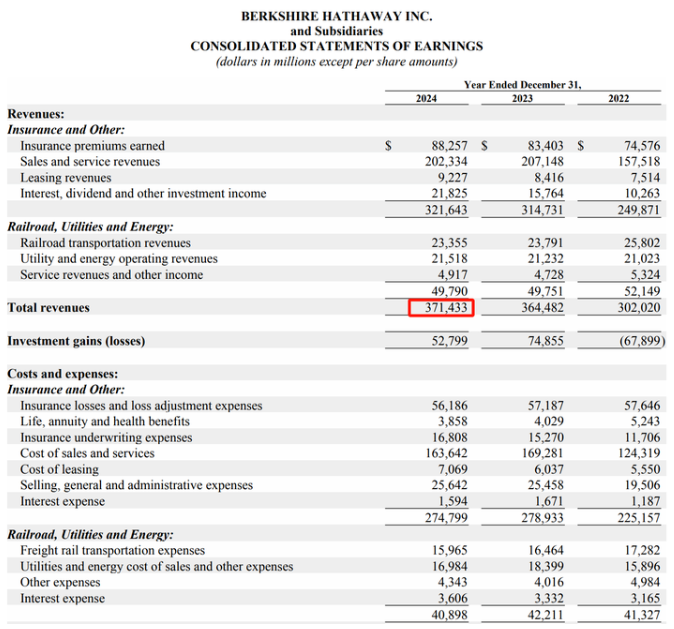674x629 pixels.
Task: Select the total revenues value 302,020
Action: tap(639, 308)
